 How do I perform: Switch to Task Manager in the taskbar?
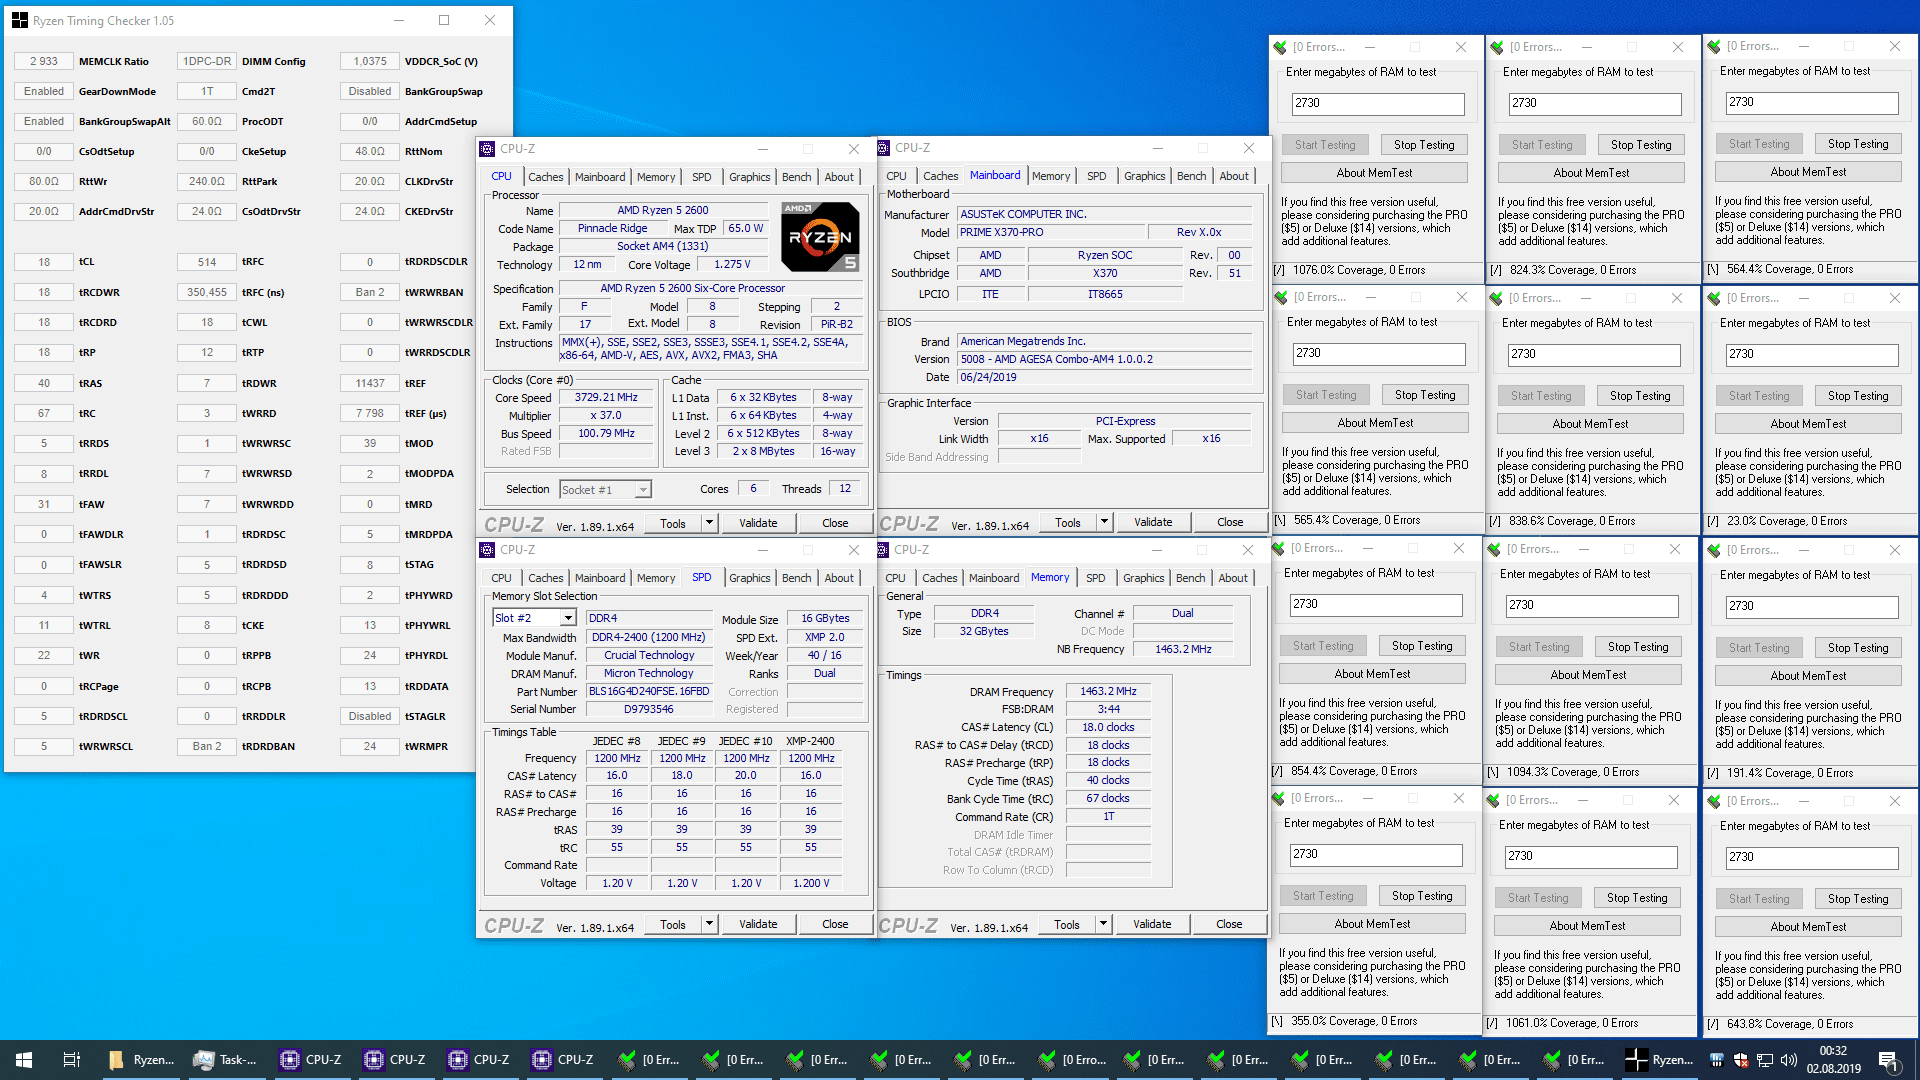coord(226,1060)
